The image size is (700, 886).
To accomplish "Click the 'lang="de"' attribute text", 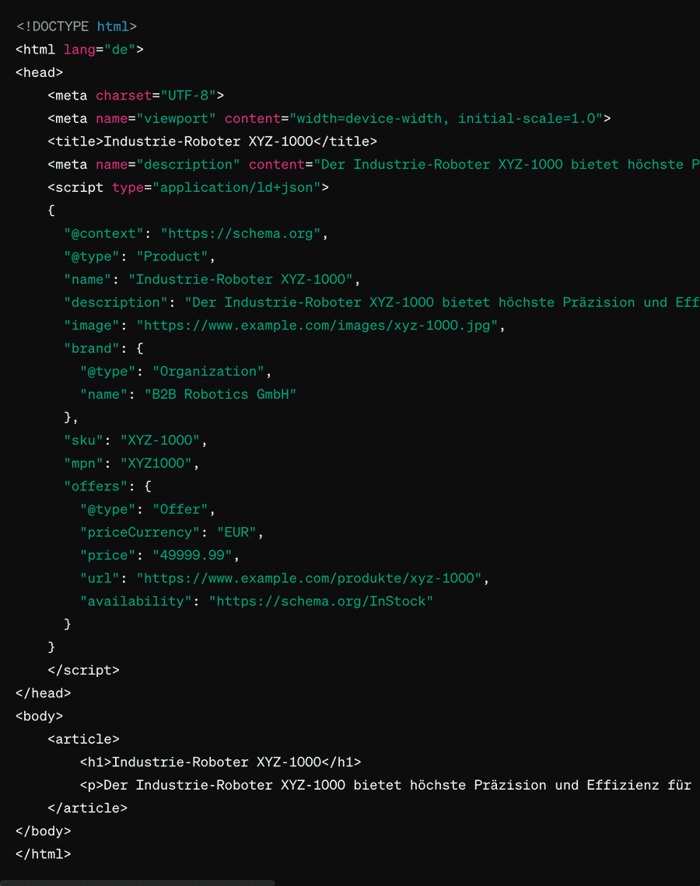I will click(x=99, y=50).
